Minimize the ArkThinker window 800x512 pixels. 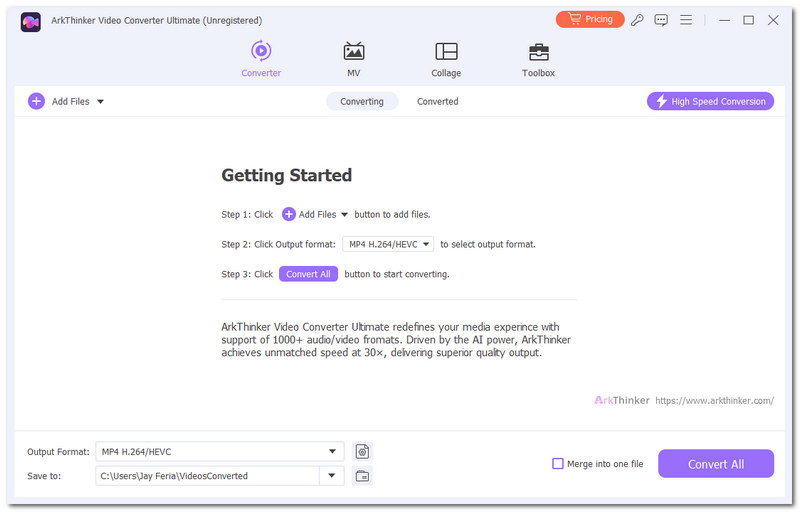click(x=724, y=20)
